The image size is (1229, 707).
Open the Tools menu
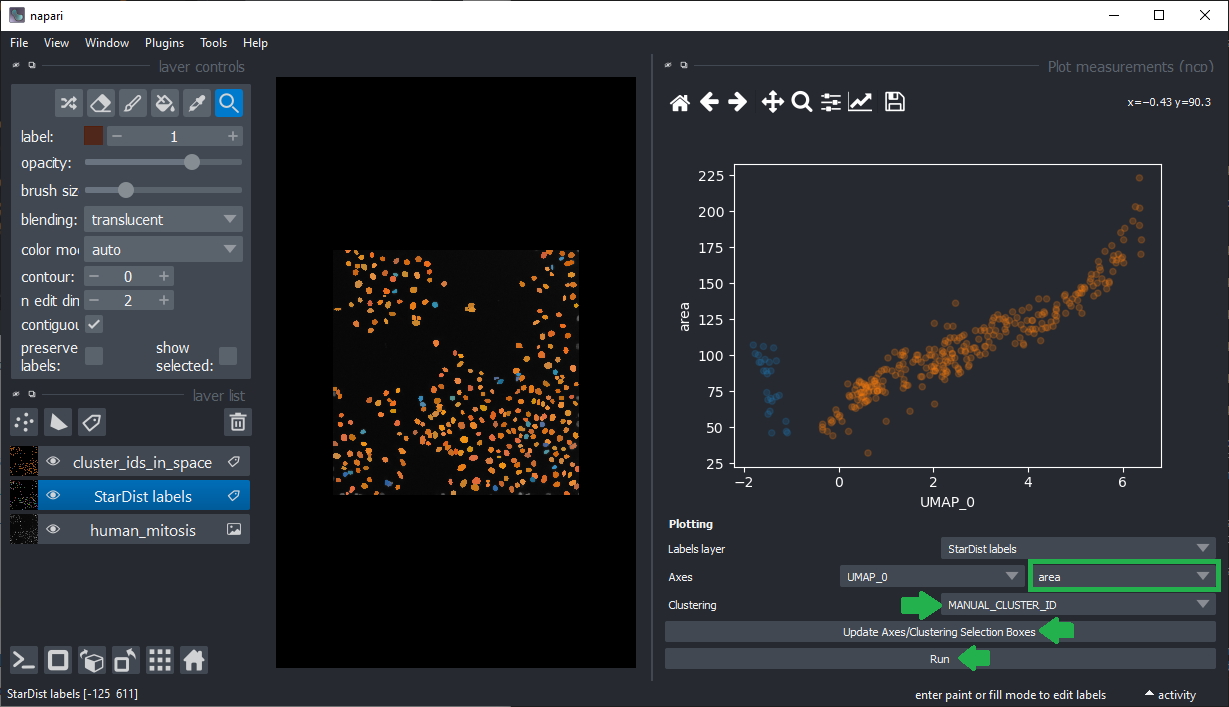pos(213,43)
